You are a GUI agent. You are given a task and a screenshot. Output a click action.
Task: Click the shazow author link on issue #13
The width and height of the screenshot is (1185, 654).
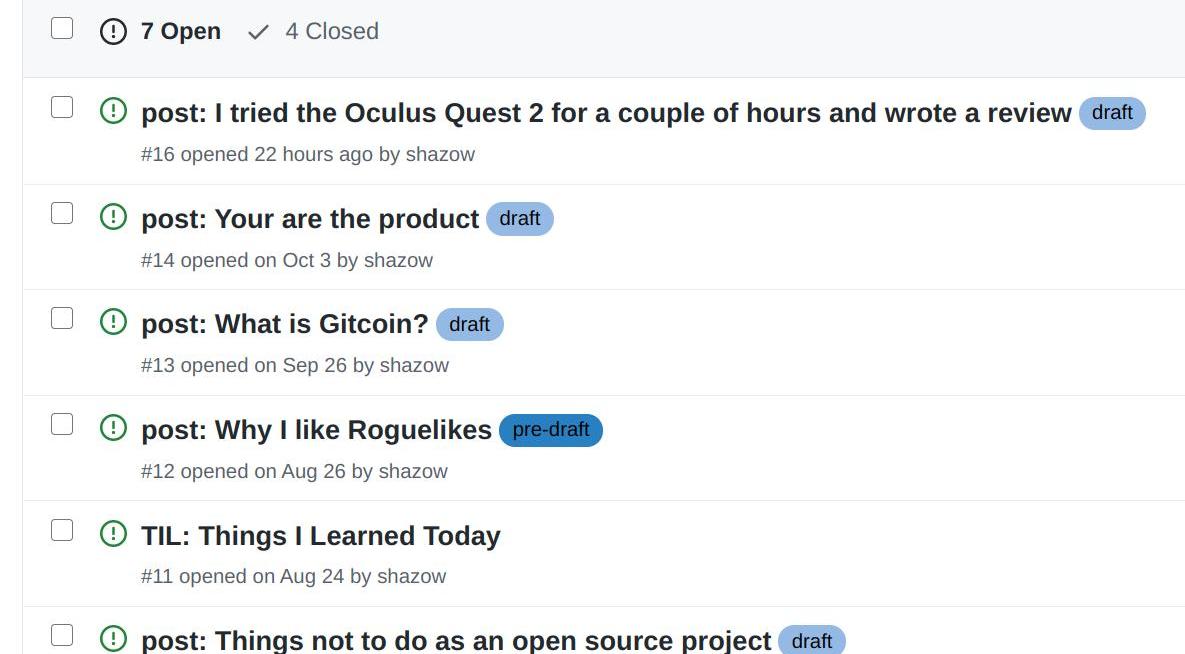click(x=414, y=365)
